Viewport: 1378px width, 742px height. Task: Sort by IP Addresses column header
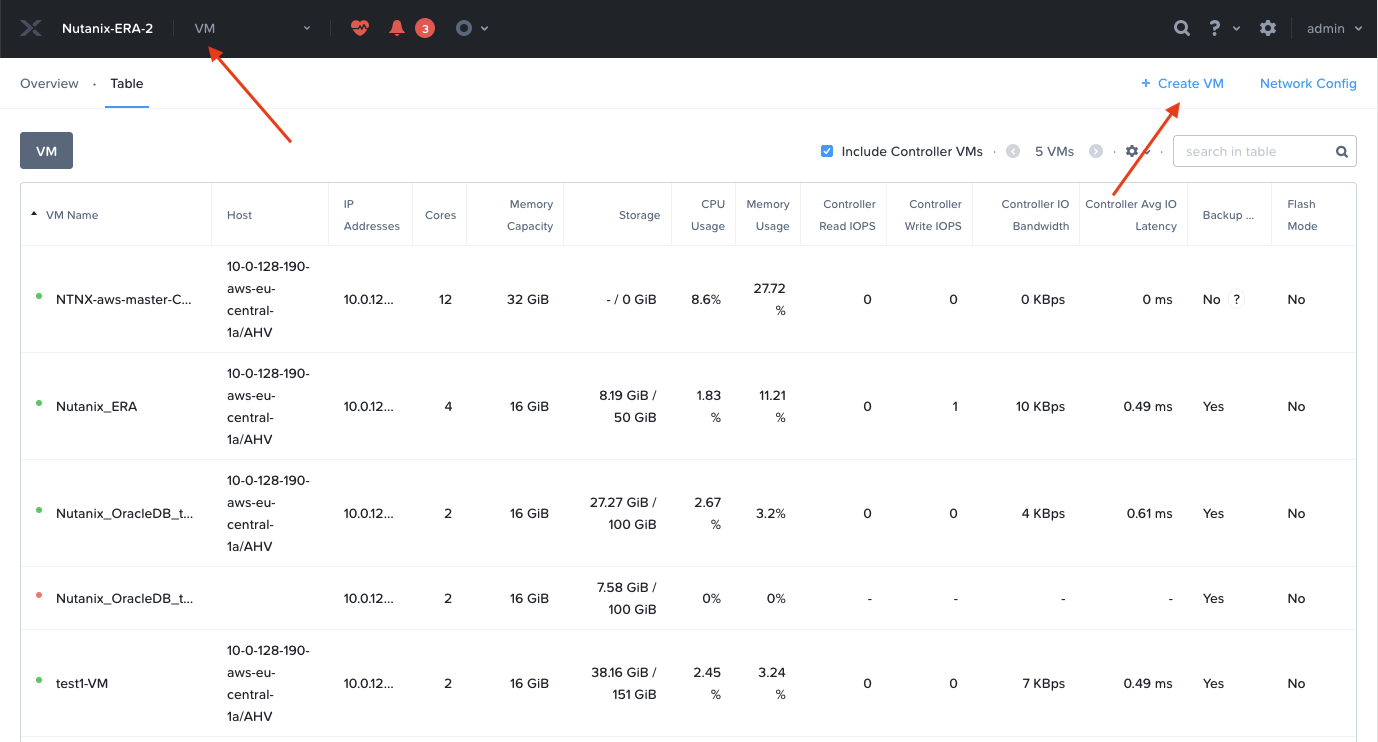(372, 215)
